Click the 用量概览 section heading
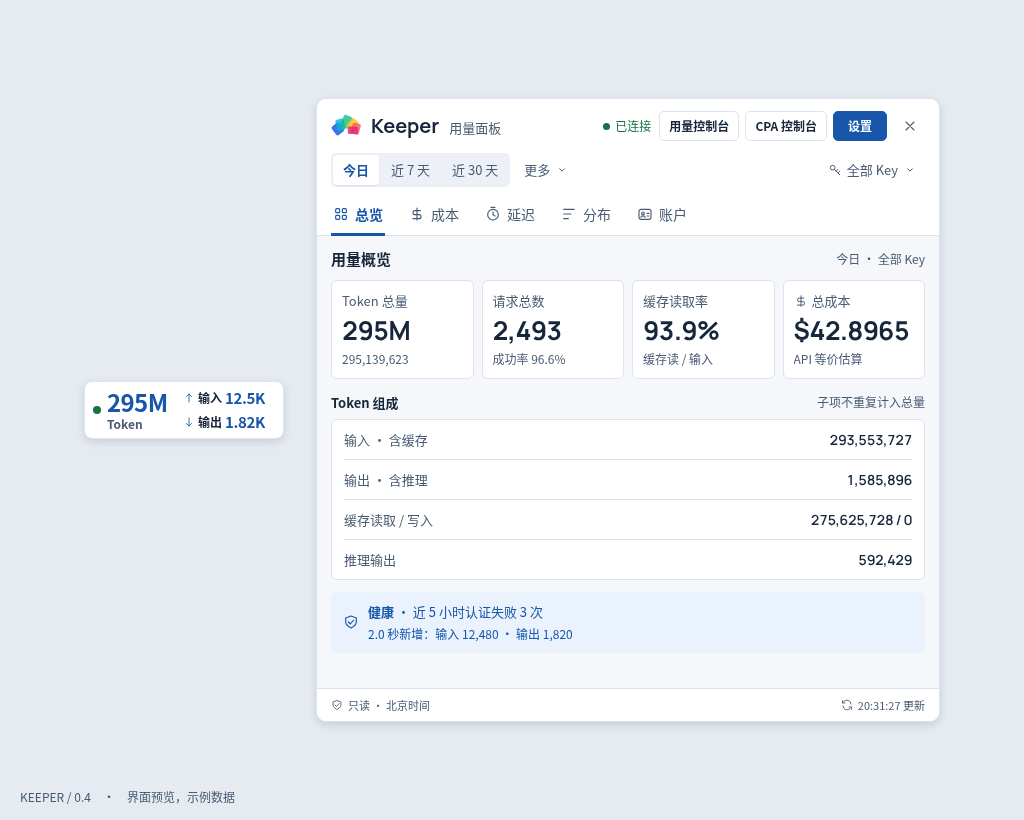1024x820 pixels. pos(360,260)
